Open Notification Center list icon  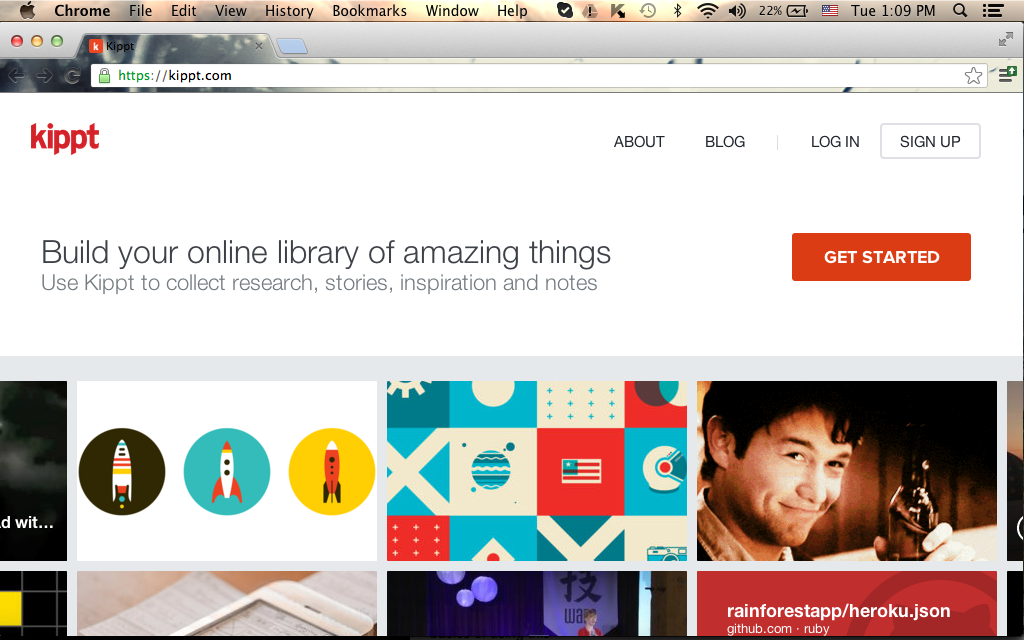(993, 10)
